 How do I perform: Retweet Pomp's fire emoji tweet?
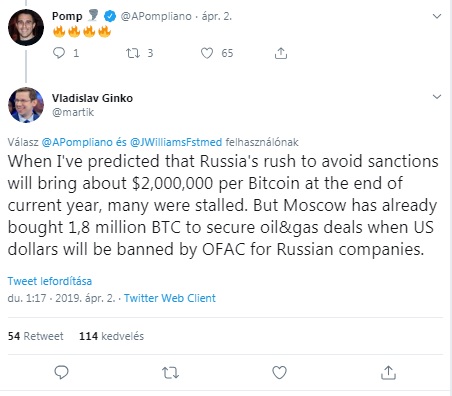133,53
